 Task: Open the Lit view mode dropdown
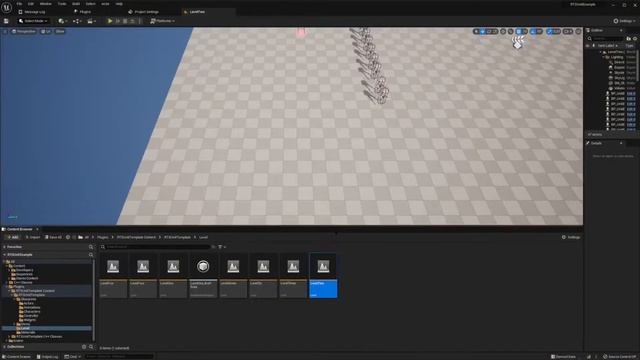pos(46,31)
